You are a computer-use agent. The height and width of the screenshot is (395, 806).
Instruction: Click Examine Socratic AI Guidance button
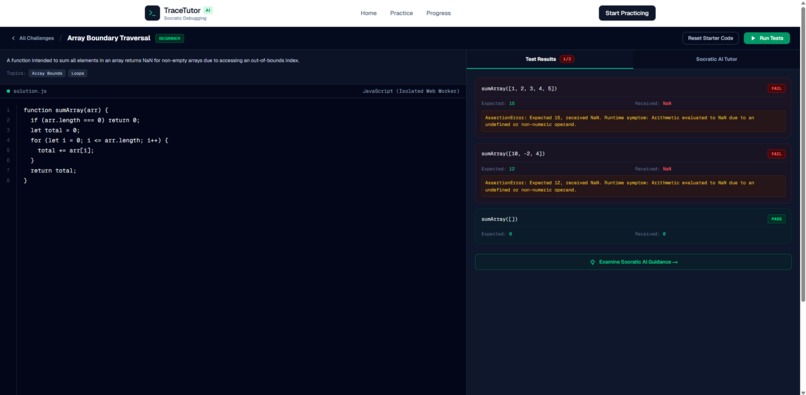633,262
